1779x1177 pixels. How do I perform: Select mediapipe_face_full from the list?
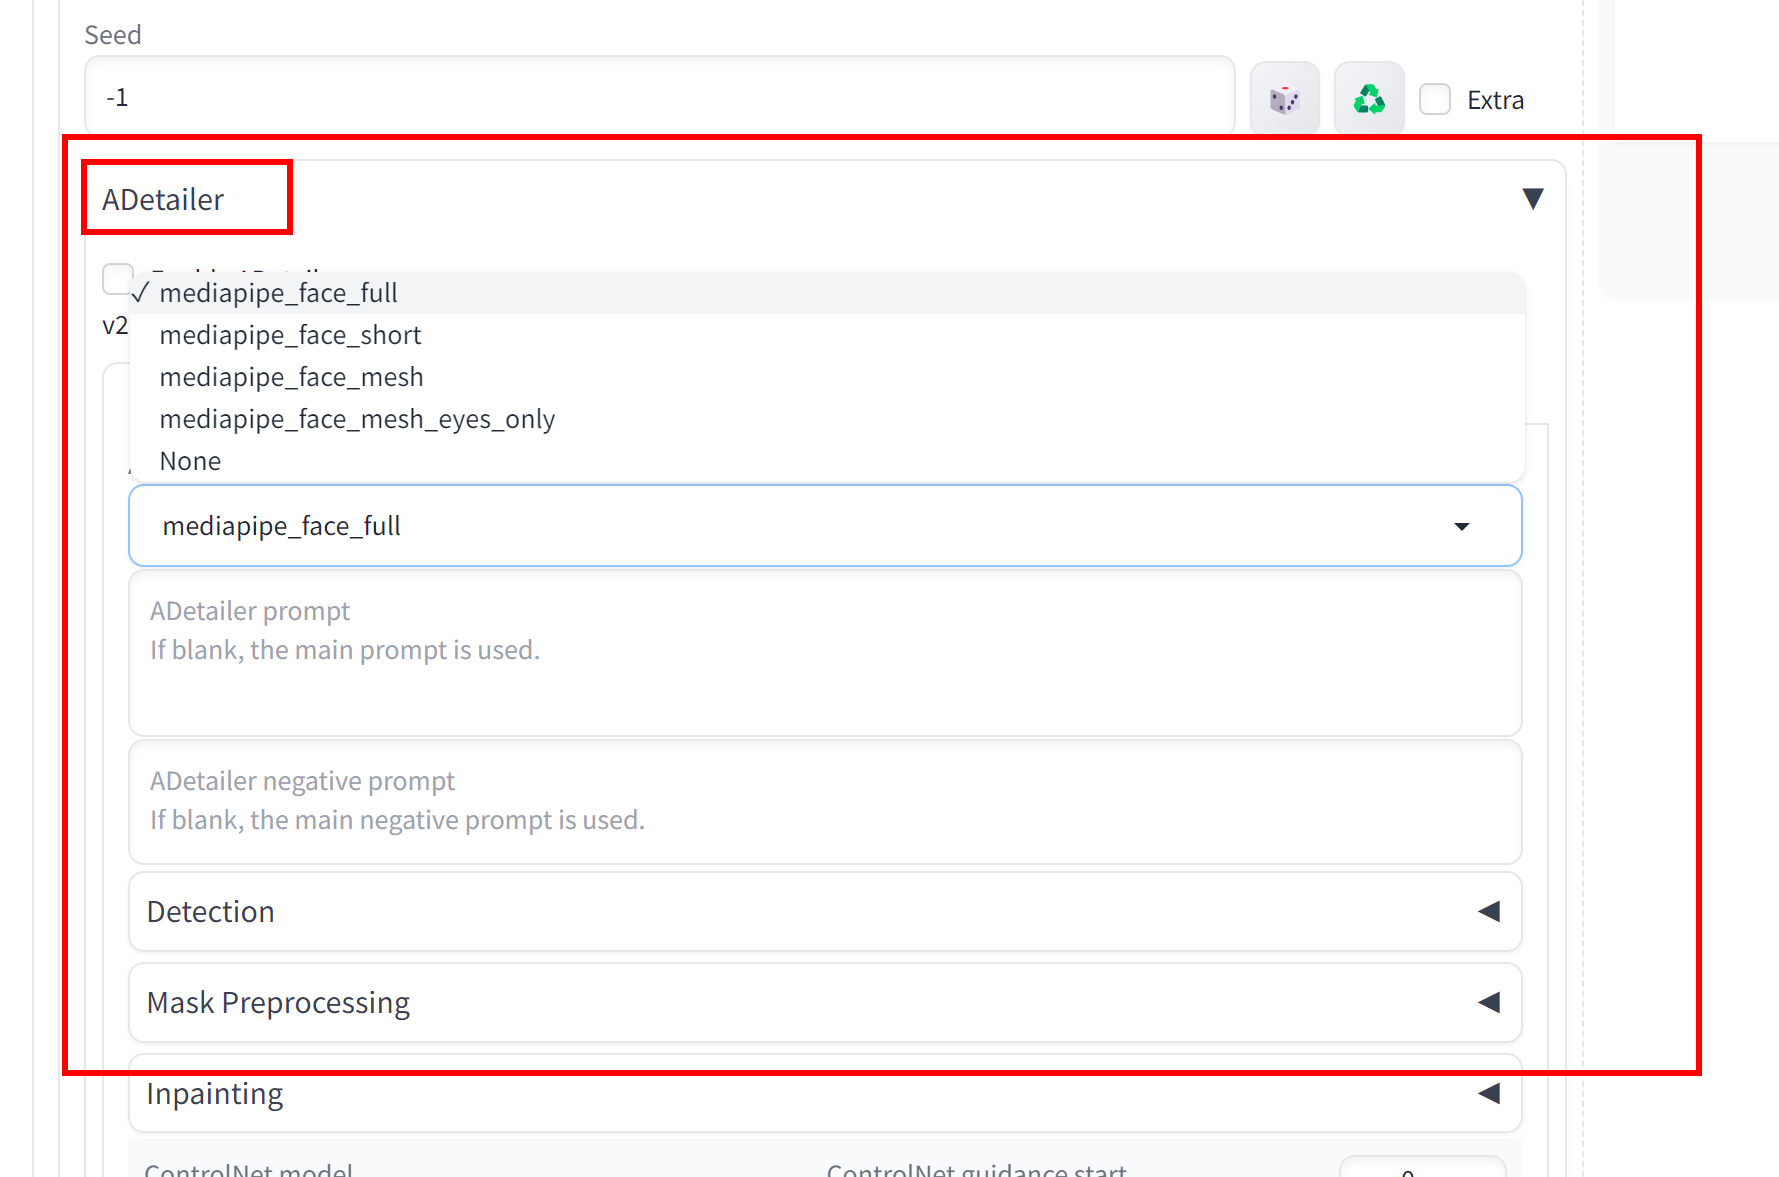click(x=279, y=293)
